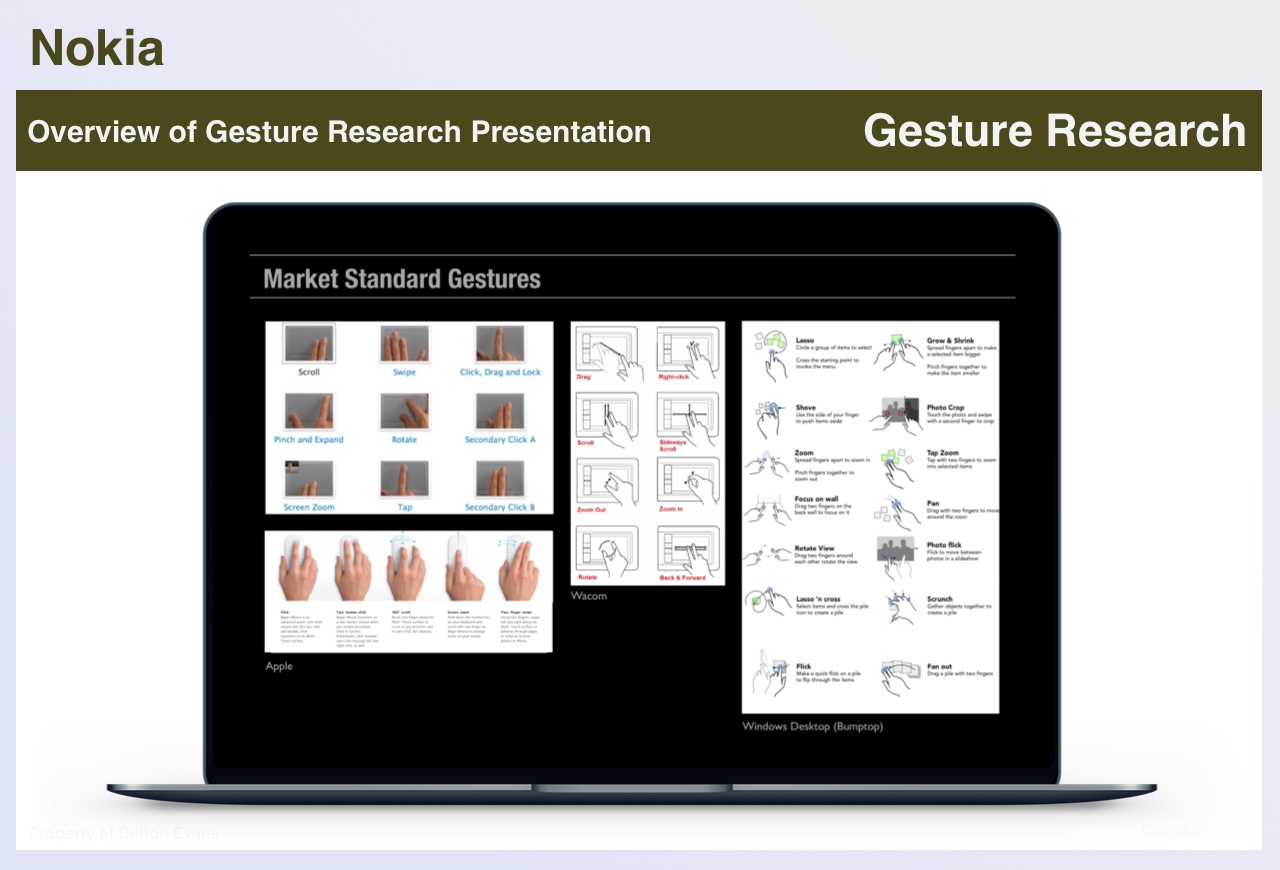Click the Click, Drag and Lock label
This screenshot has height=870, width=1280.
[500, 372]
